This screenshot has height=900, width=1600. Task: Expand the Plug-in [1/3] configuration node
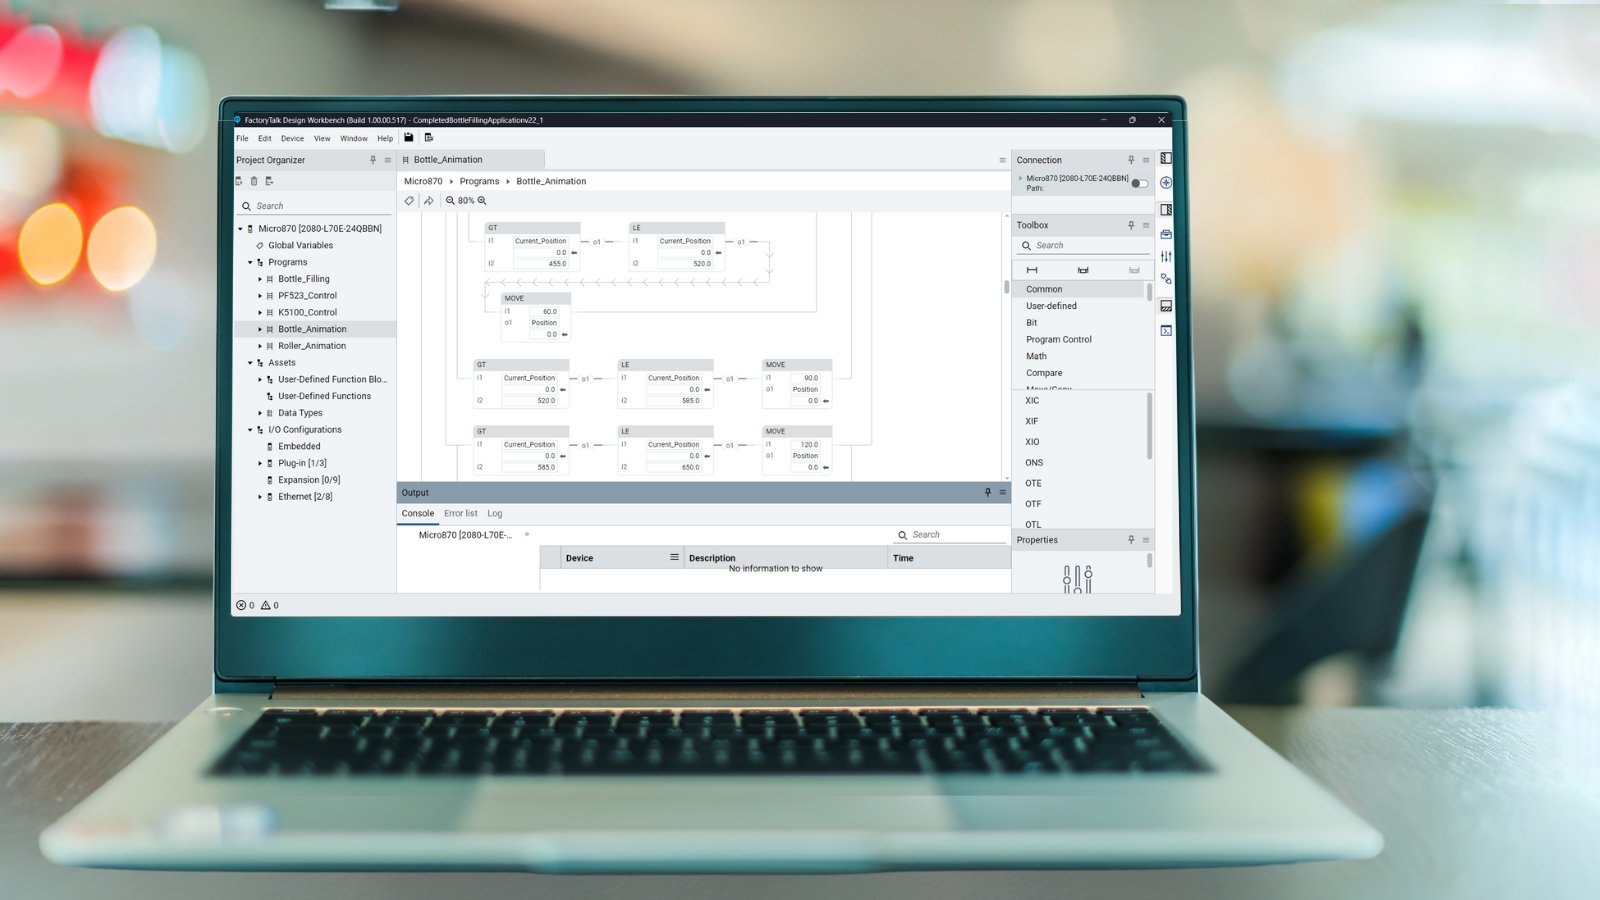click(260, 462)
